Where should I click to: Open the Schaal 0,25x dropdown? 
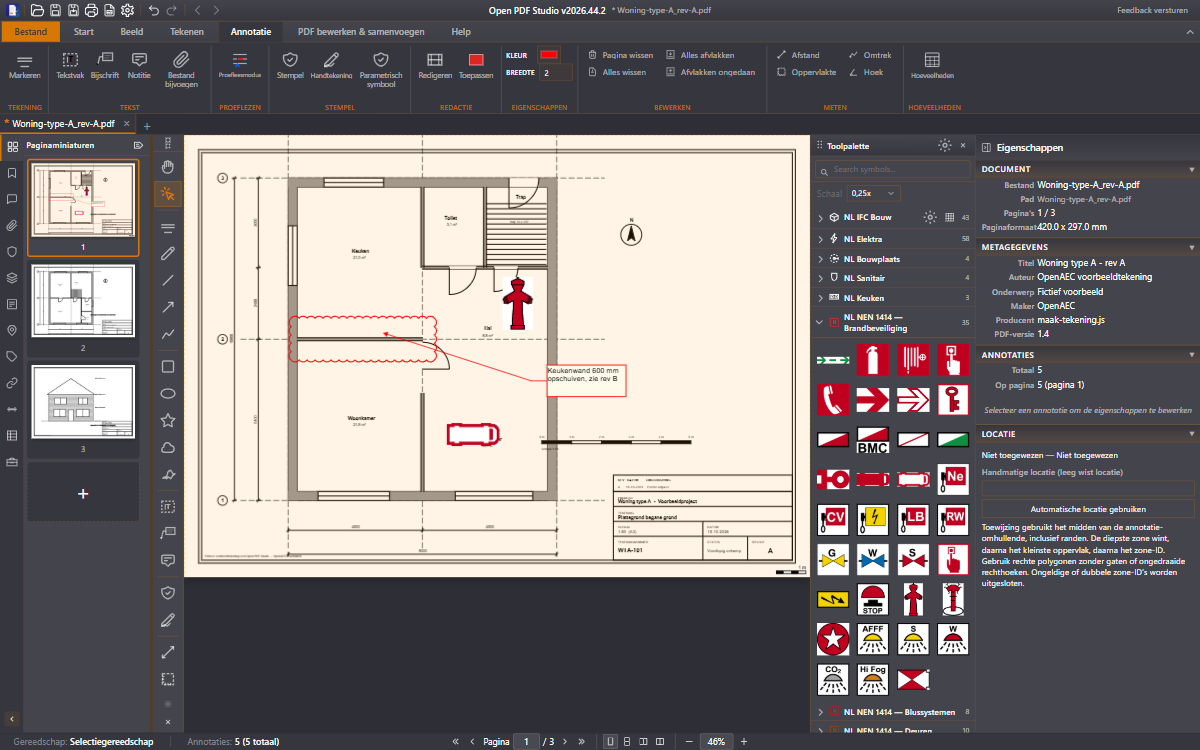click(873, 193)
